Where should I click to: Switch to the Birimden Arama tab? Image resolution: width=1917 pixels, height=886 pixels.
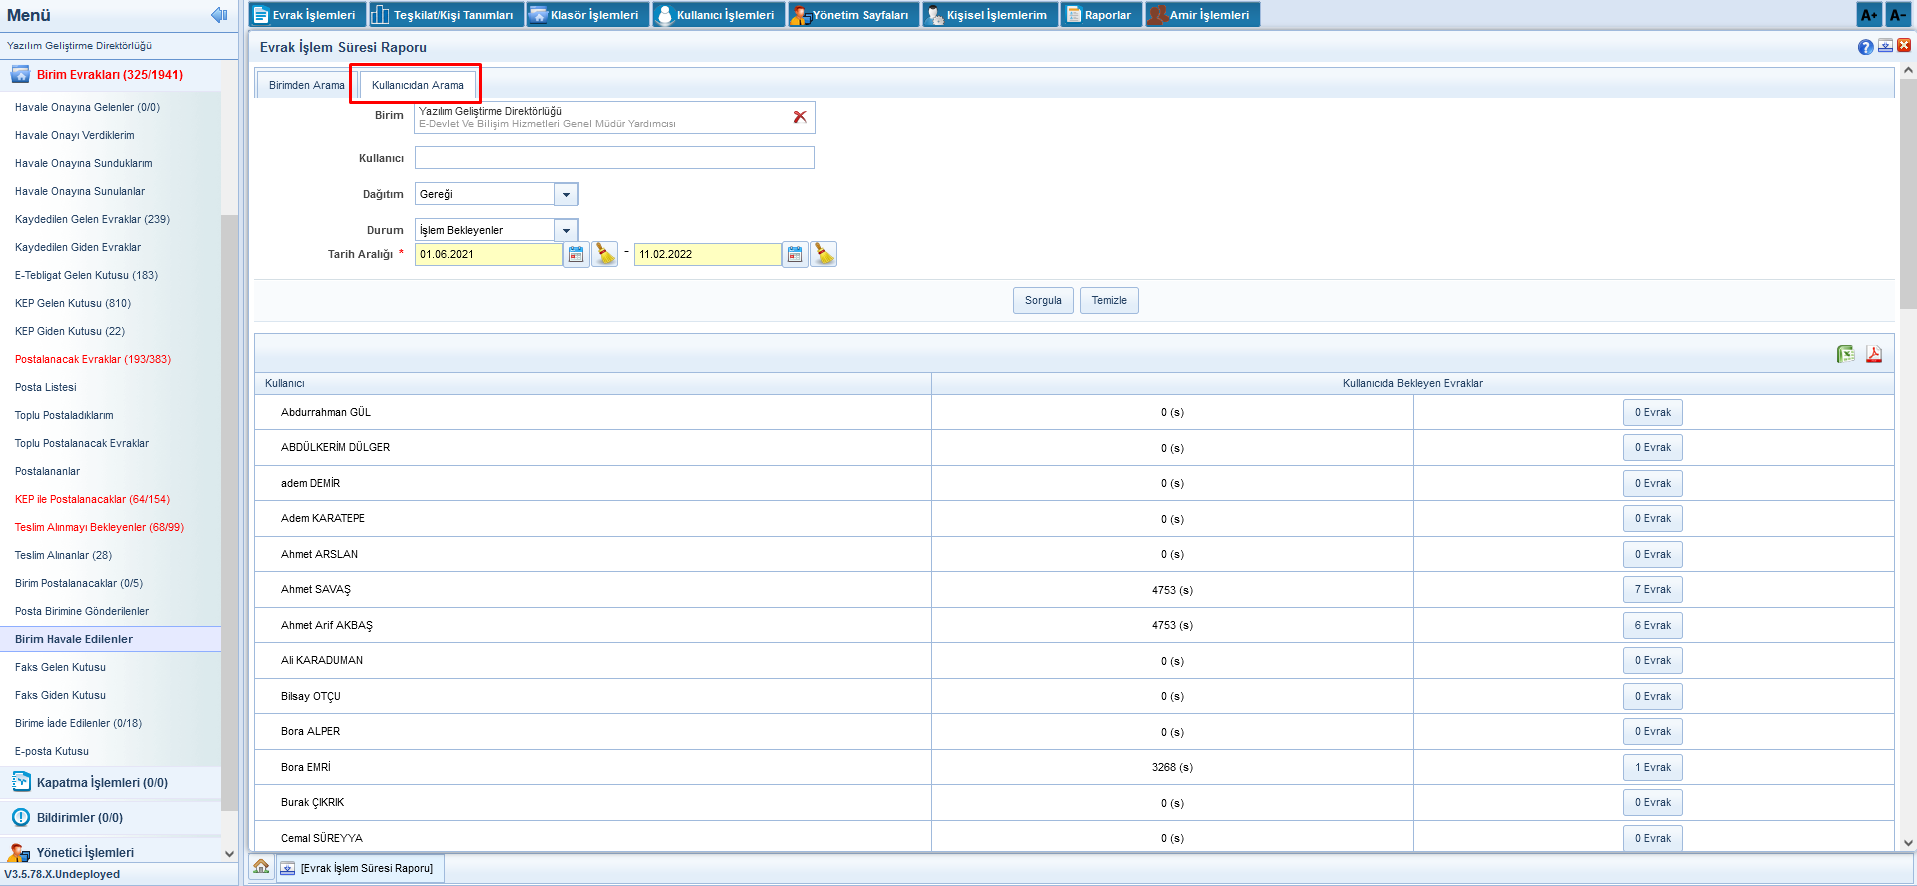306,86
